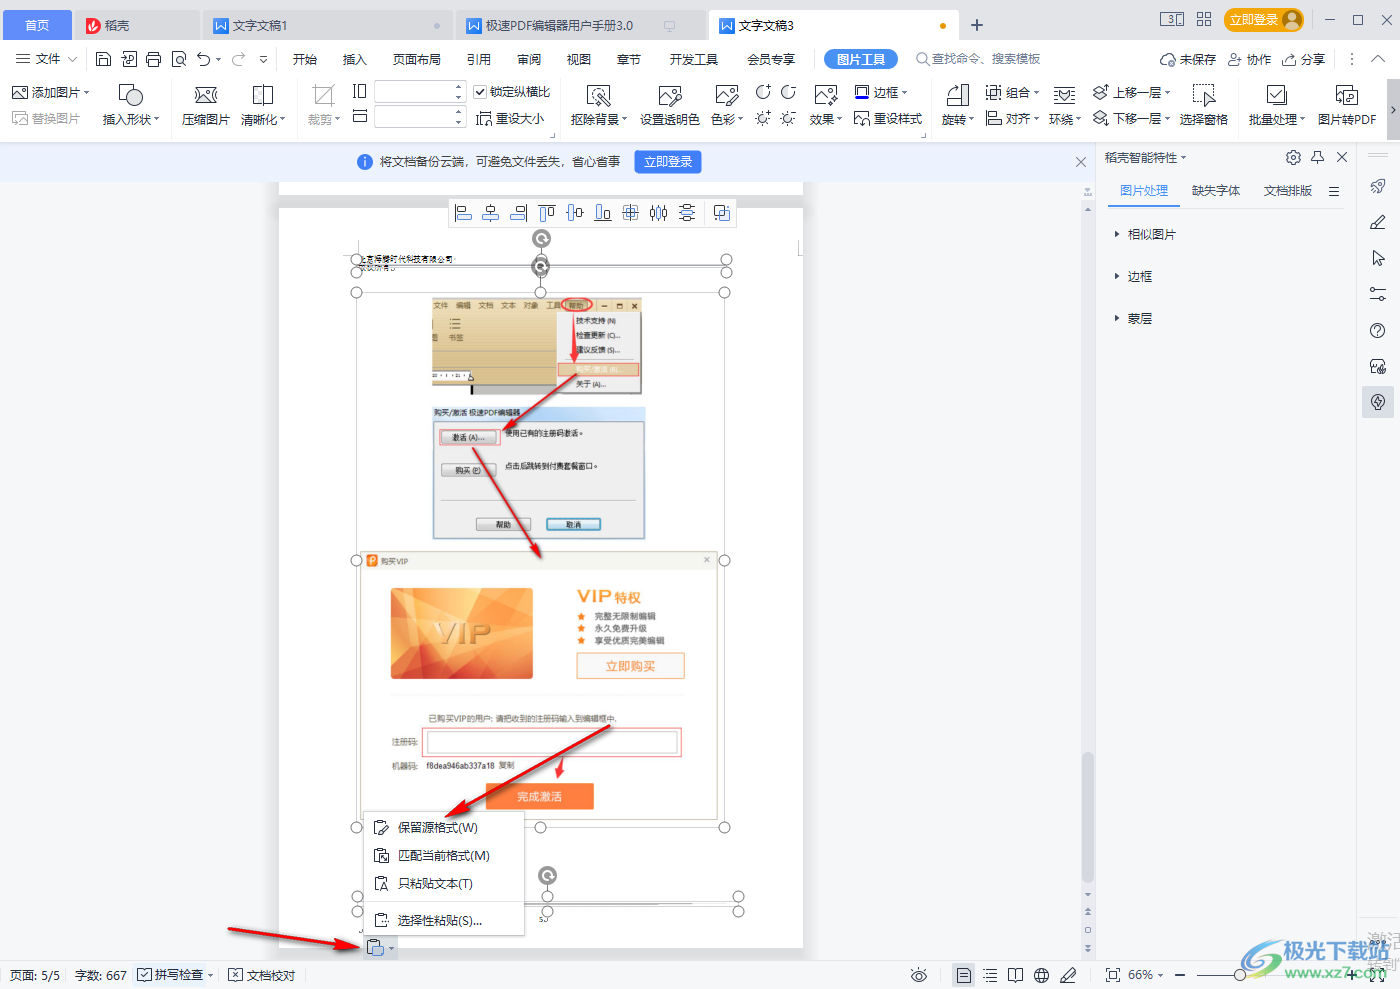
Task: Switch to outline view icon
Action: 990,975
